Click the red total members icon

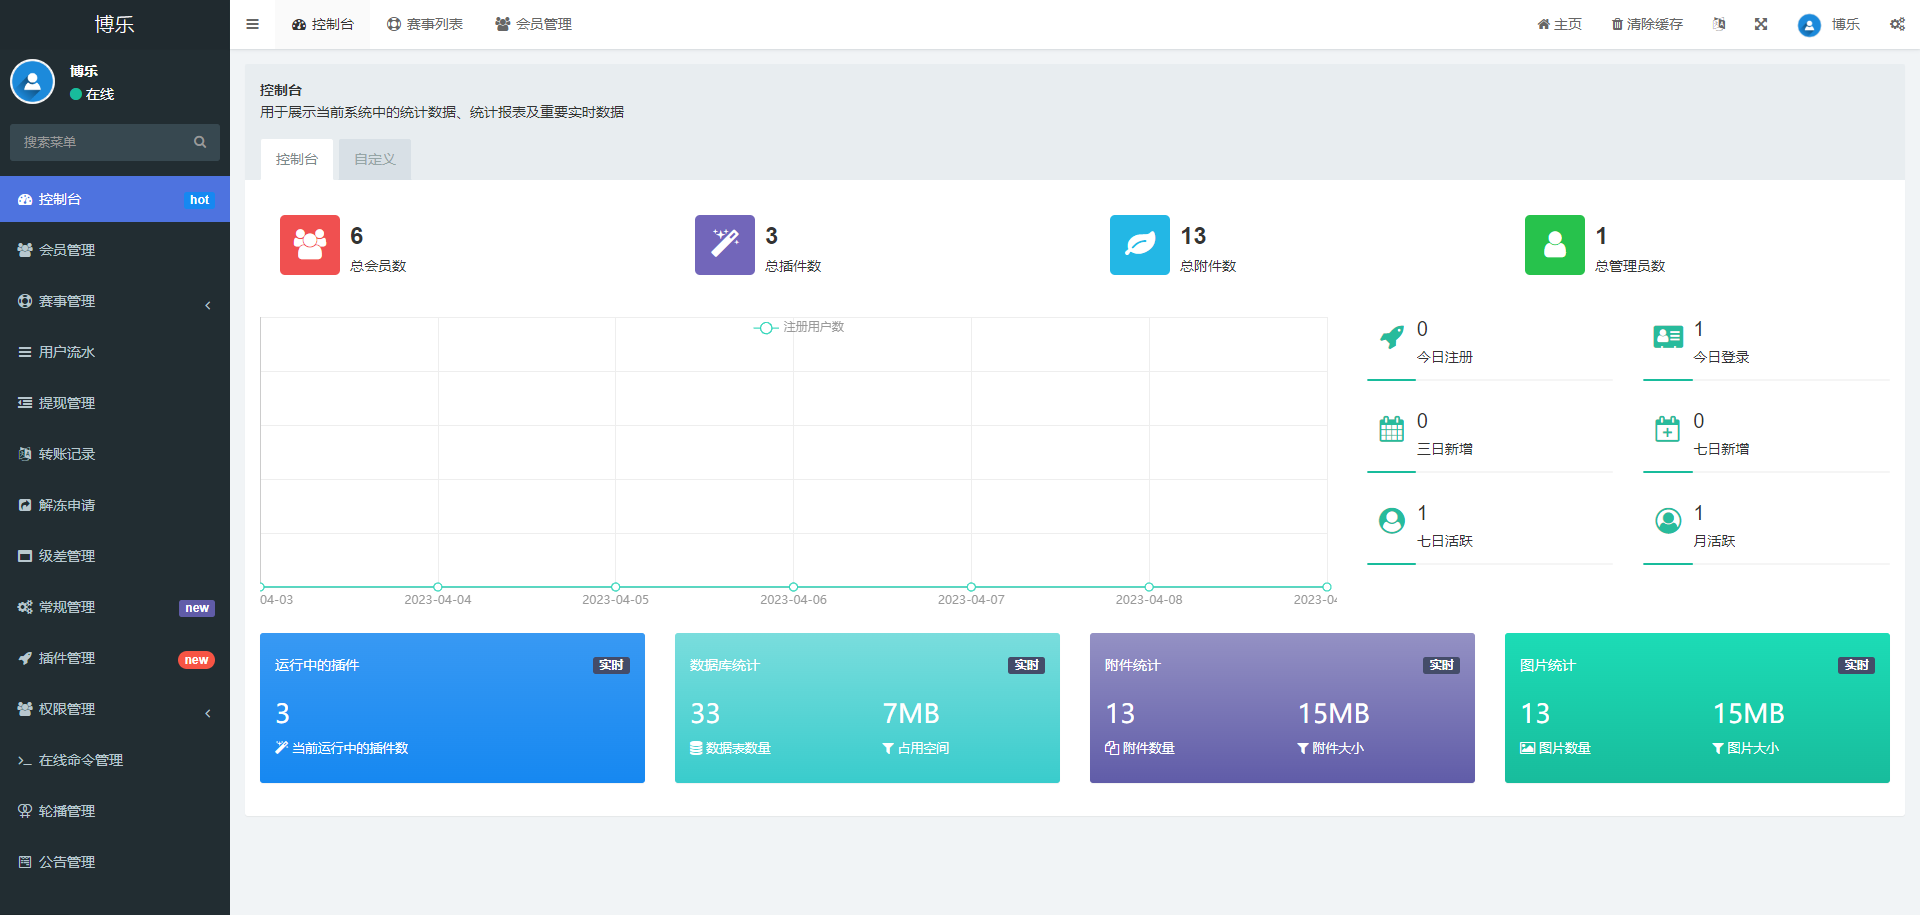click(x=310, y=245)
